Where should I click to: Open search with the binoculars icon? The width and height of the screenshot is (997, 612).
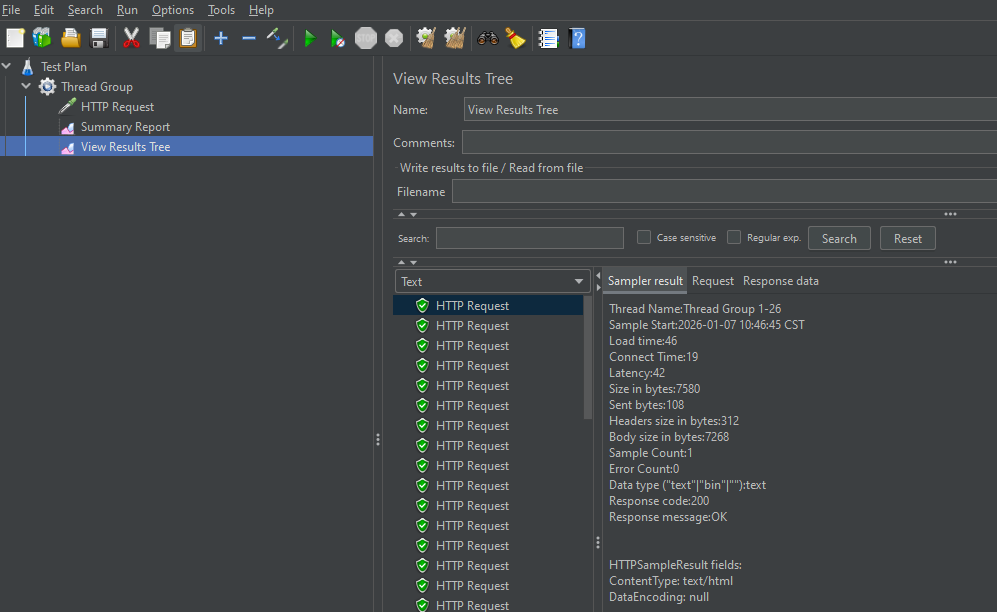(x=487, y=38)
